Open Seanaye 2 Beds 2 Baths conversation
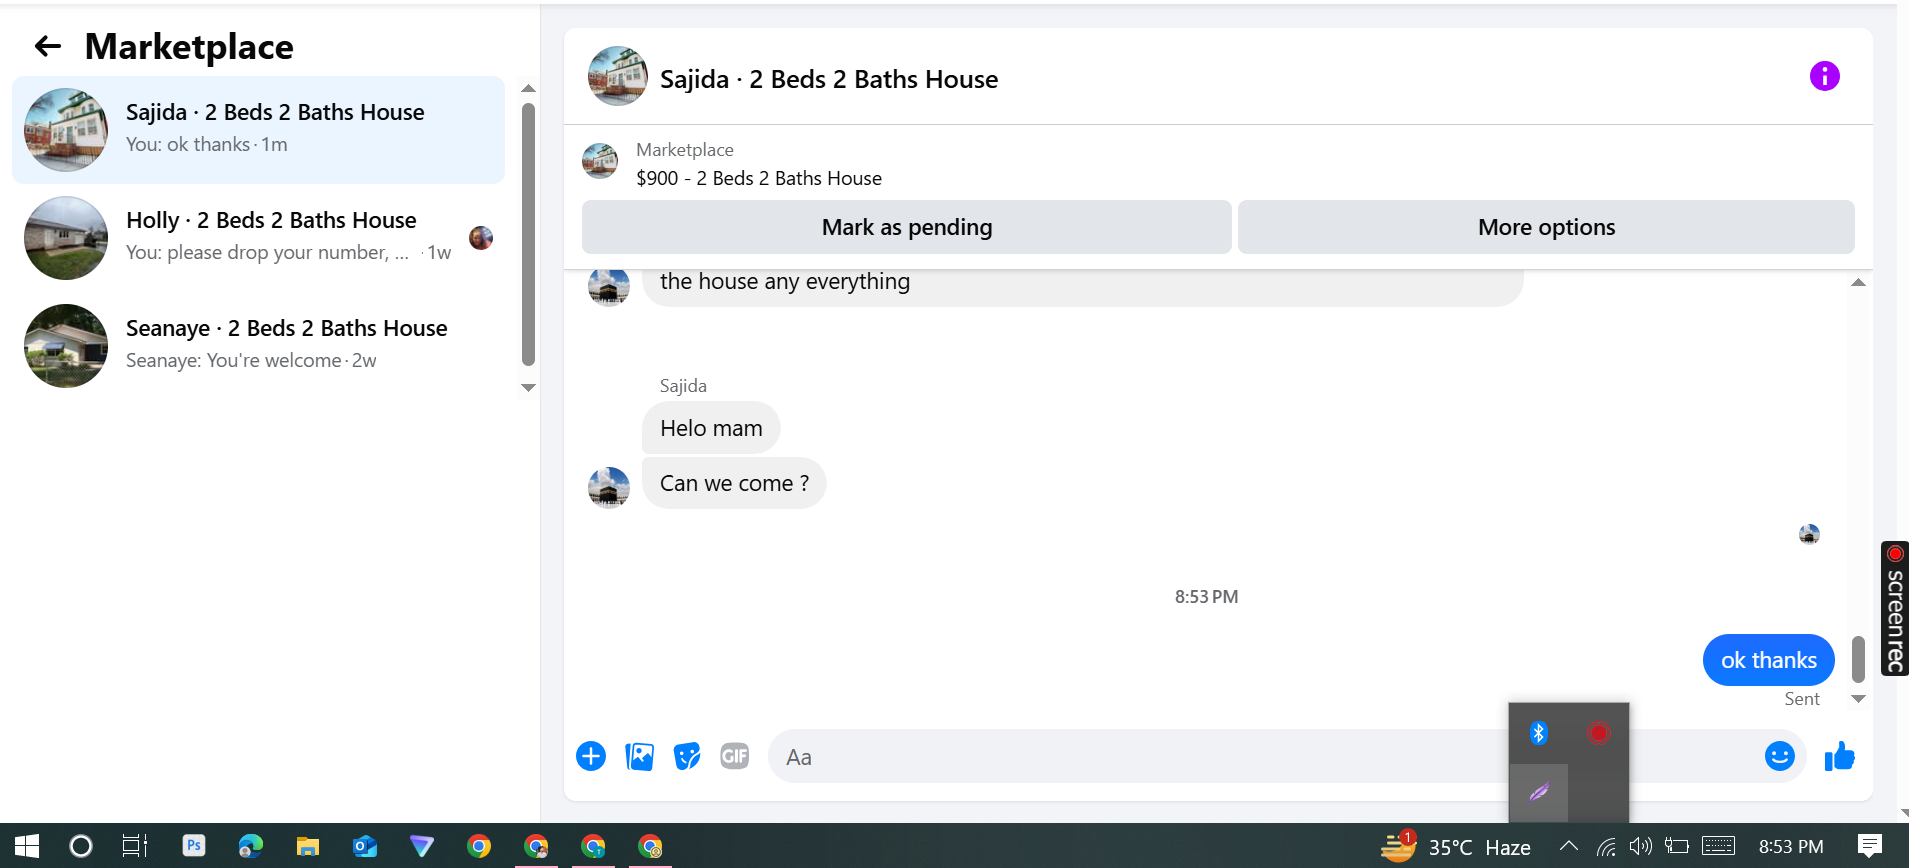The width and height of the screenshot is (1909, 868). tap(259, 345)
